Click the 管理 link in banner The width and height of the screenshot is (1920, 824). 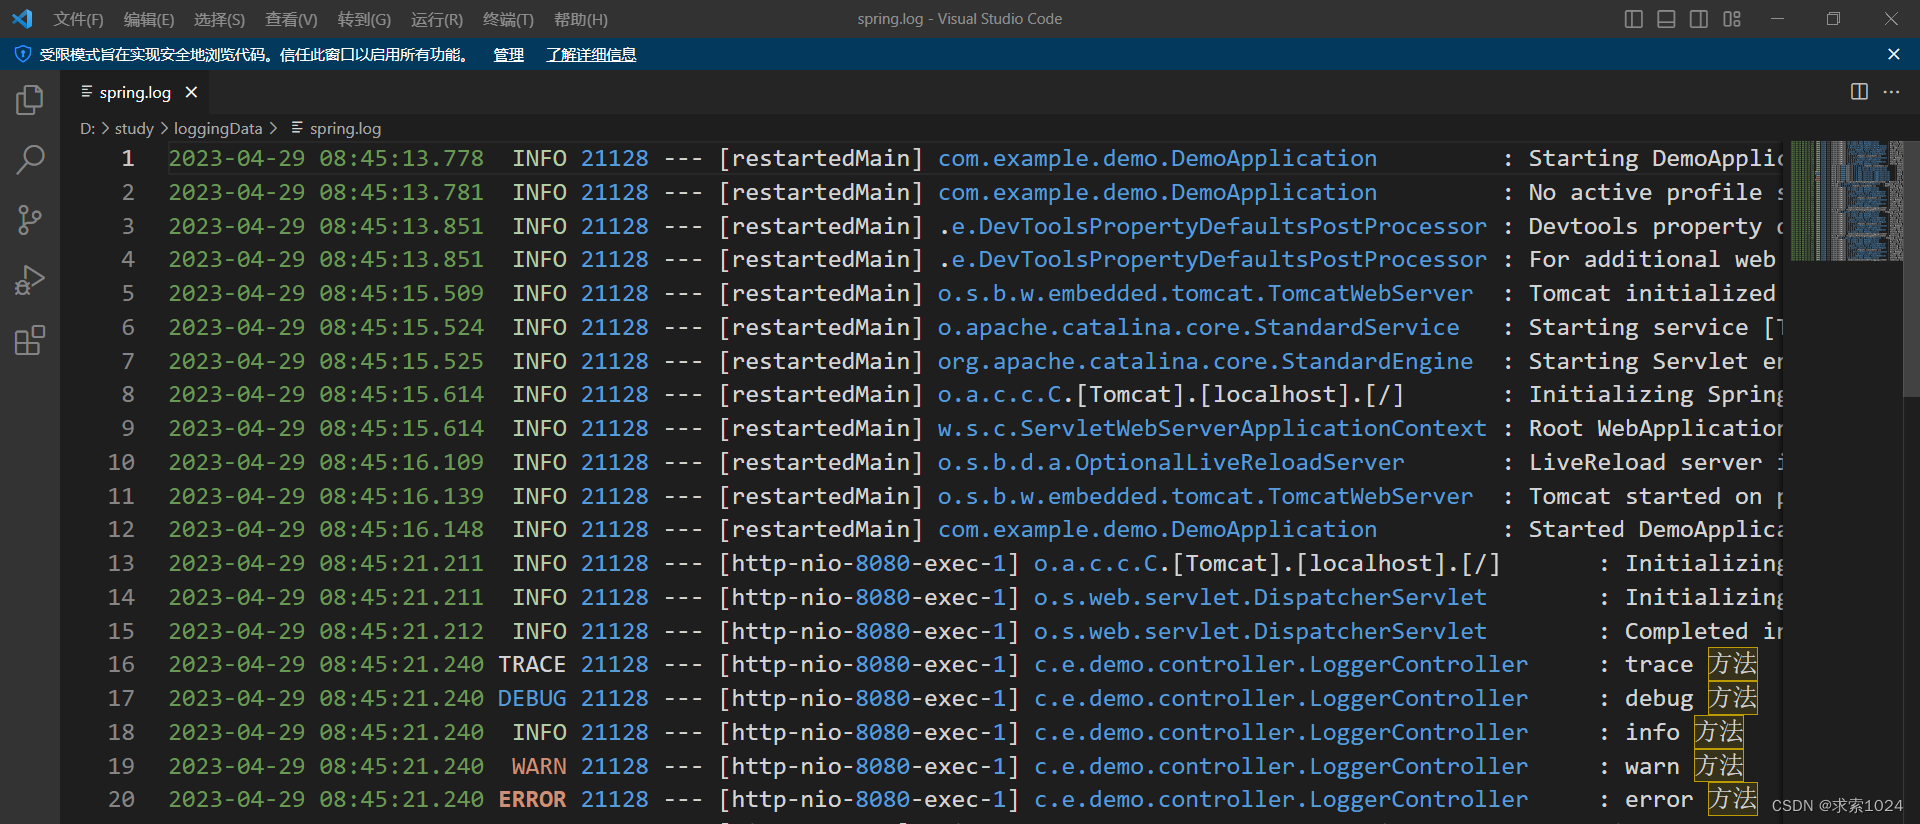coord(508,54)
